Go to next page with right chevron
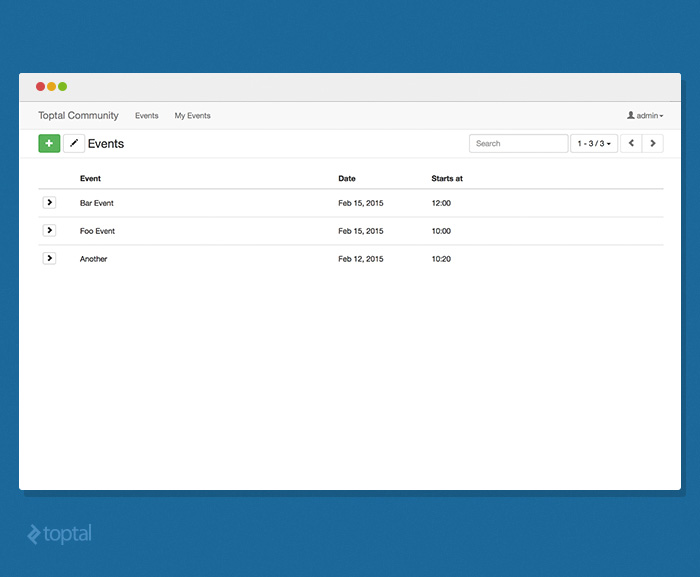700x577 pixels. [x=653, y=143]
